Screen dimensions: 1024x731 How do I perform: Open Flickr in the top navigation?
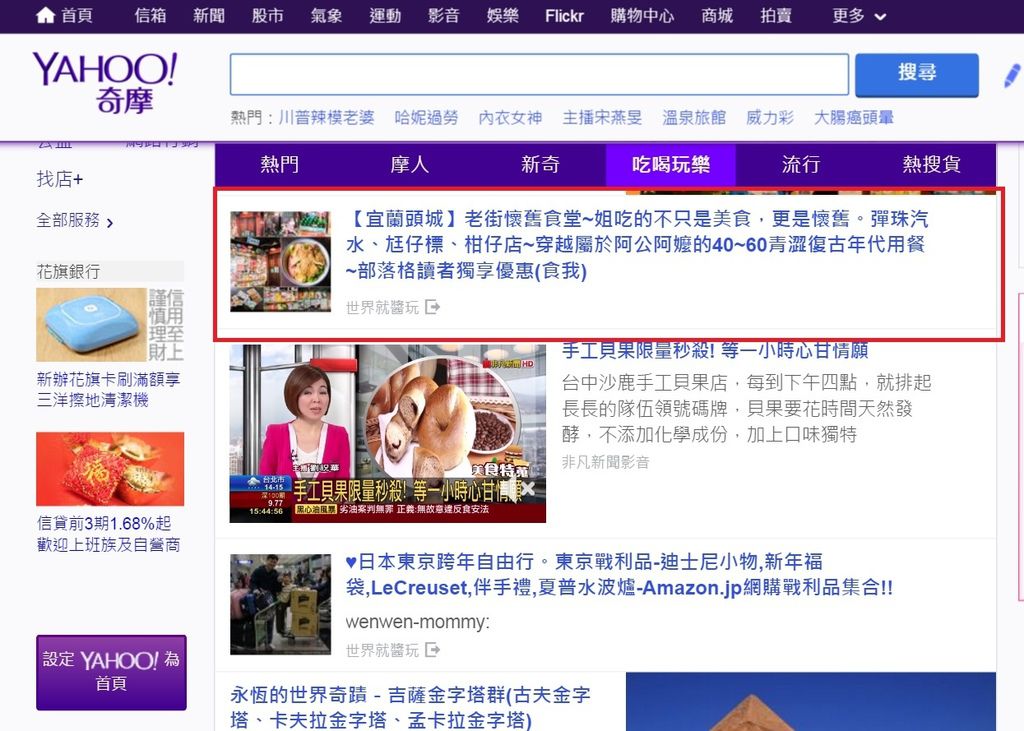pyautogui.click(x=564, y=16)
